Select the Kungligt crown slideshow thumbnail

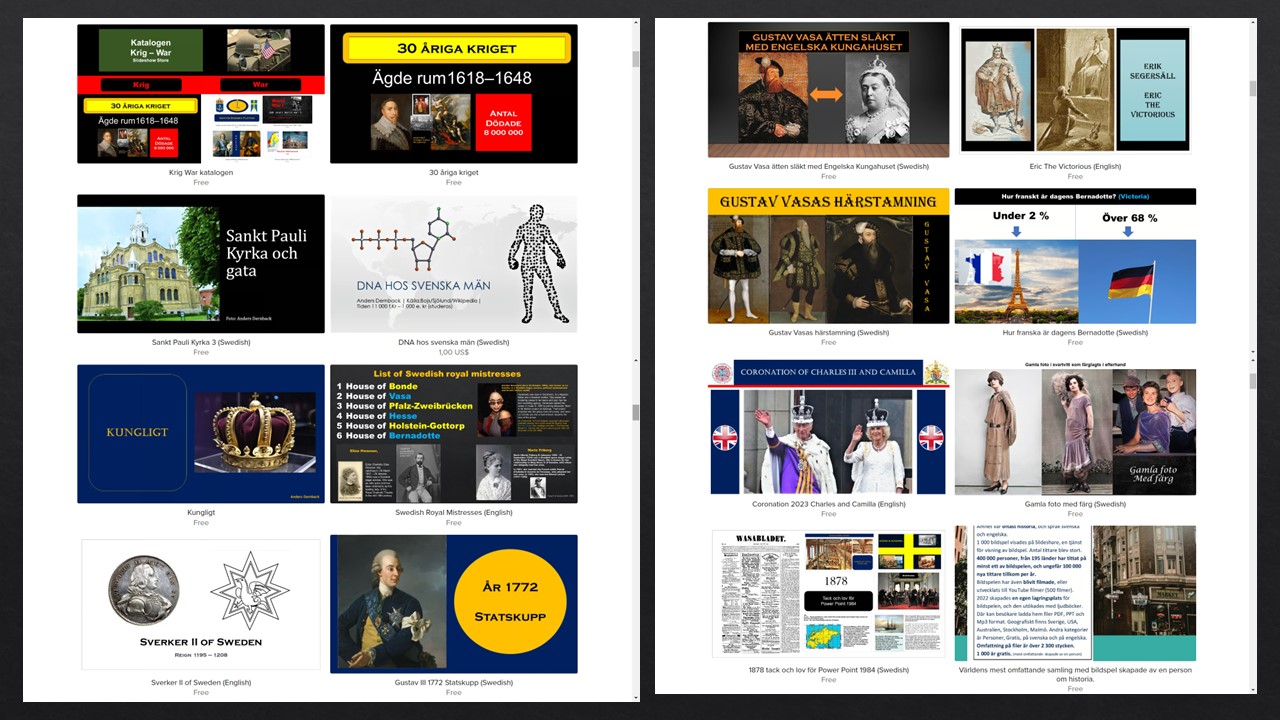click(201, 434)
